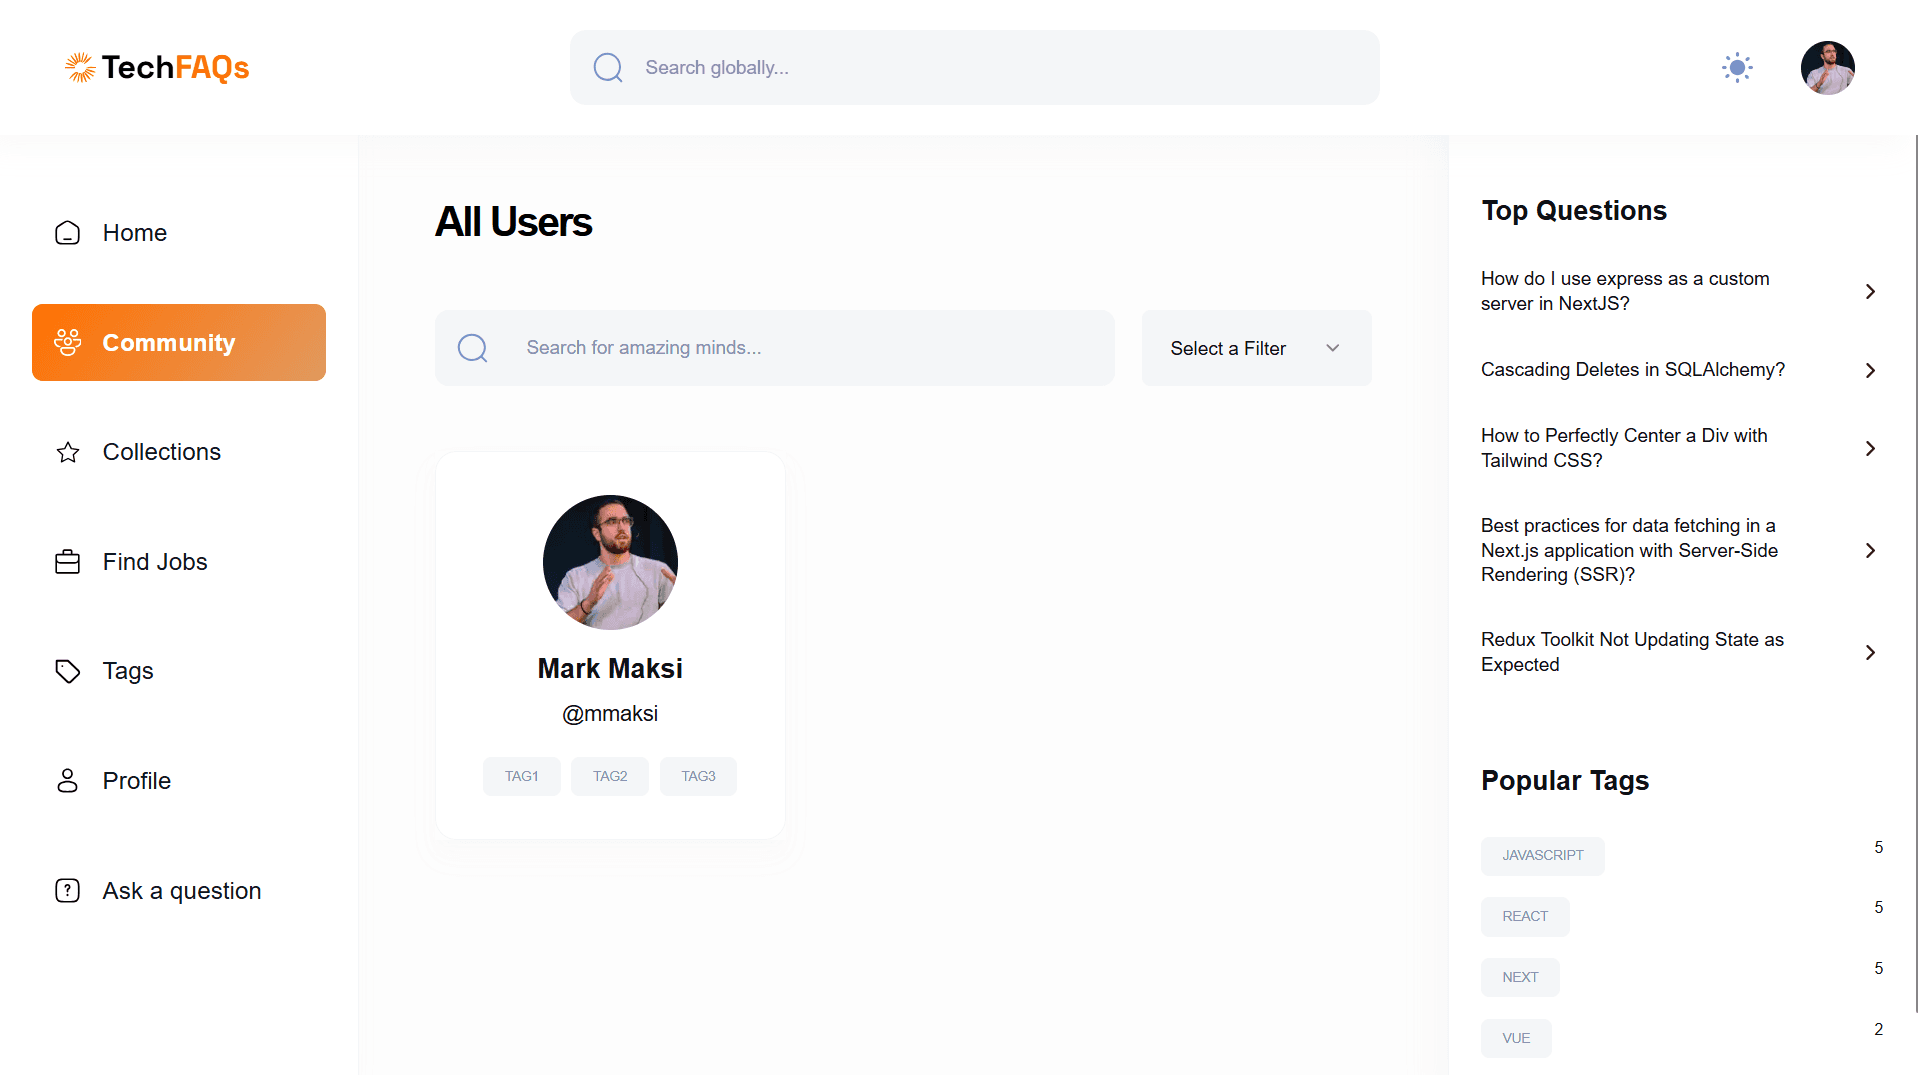Click the Ask a question icon
The width and height of the screenshot is (1918, 1075).
coord(67,891)
